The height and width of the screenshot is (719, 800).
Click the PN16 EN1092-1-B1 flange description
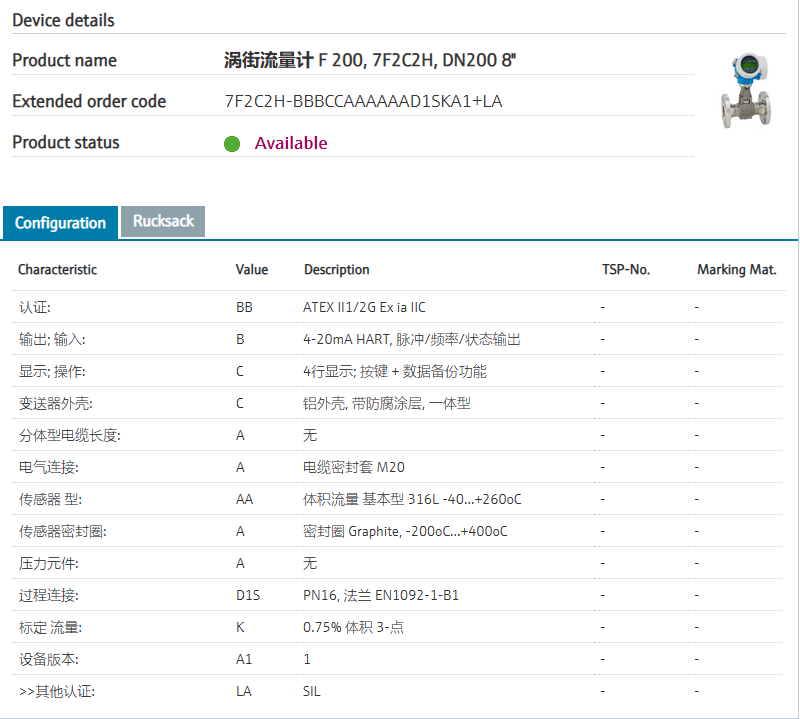point(381,595)
